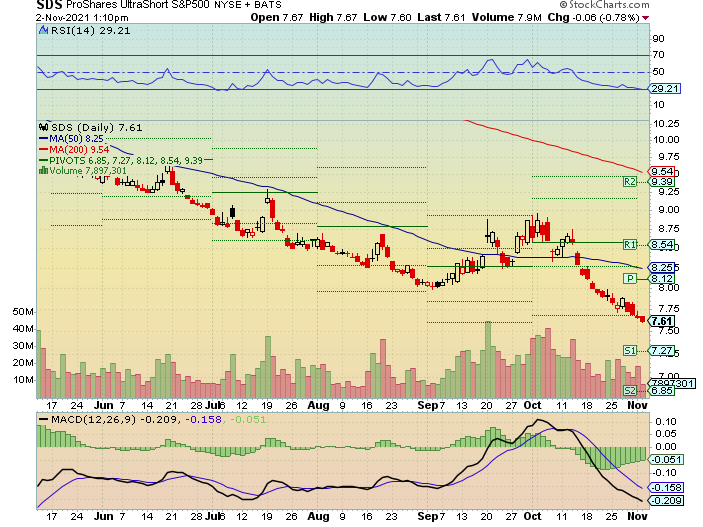Click the candlestick icon beside SDS (Daily)
Image resolution: width=703 pixels, height=527 pixels.
(x=44, y=127)
